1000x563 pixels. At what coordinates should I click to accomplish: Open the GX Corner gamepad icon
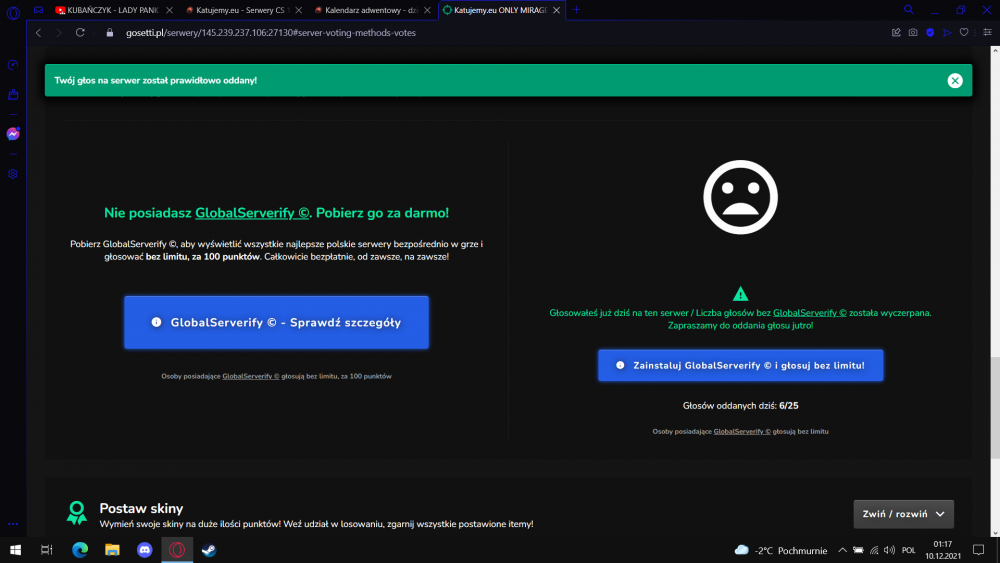point(38,10)
